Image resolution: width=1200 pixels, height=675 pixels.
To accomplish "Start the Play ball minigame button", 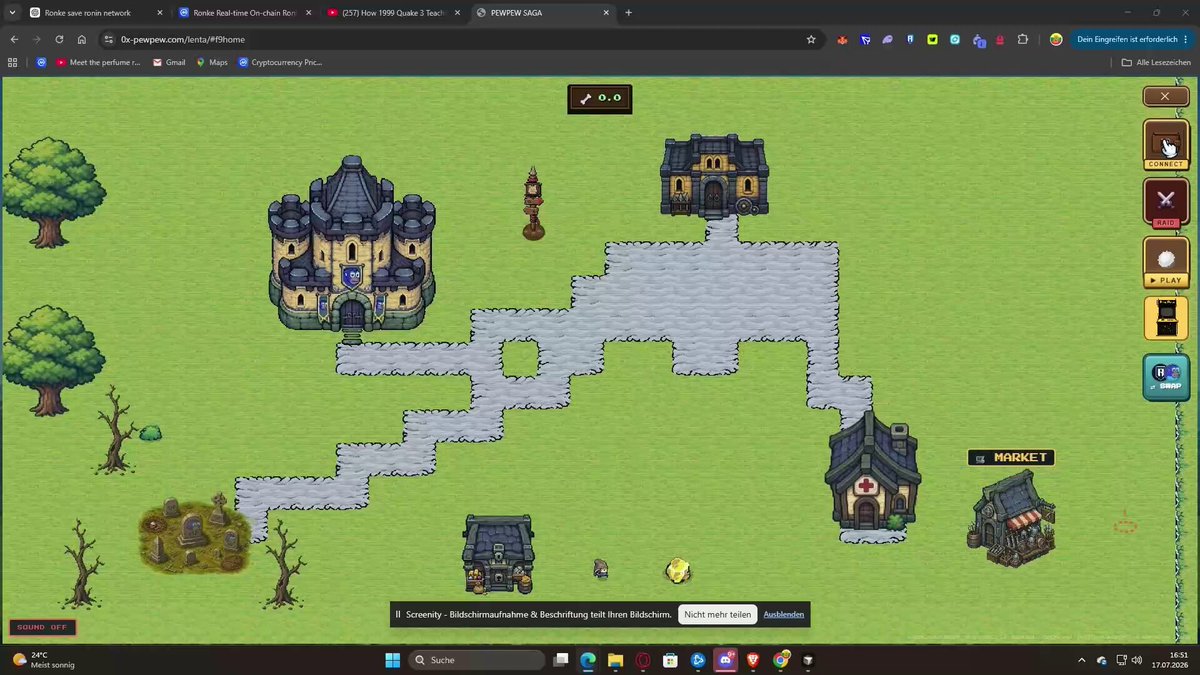I will pos(1165,262).
